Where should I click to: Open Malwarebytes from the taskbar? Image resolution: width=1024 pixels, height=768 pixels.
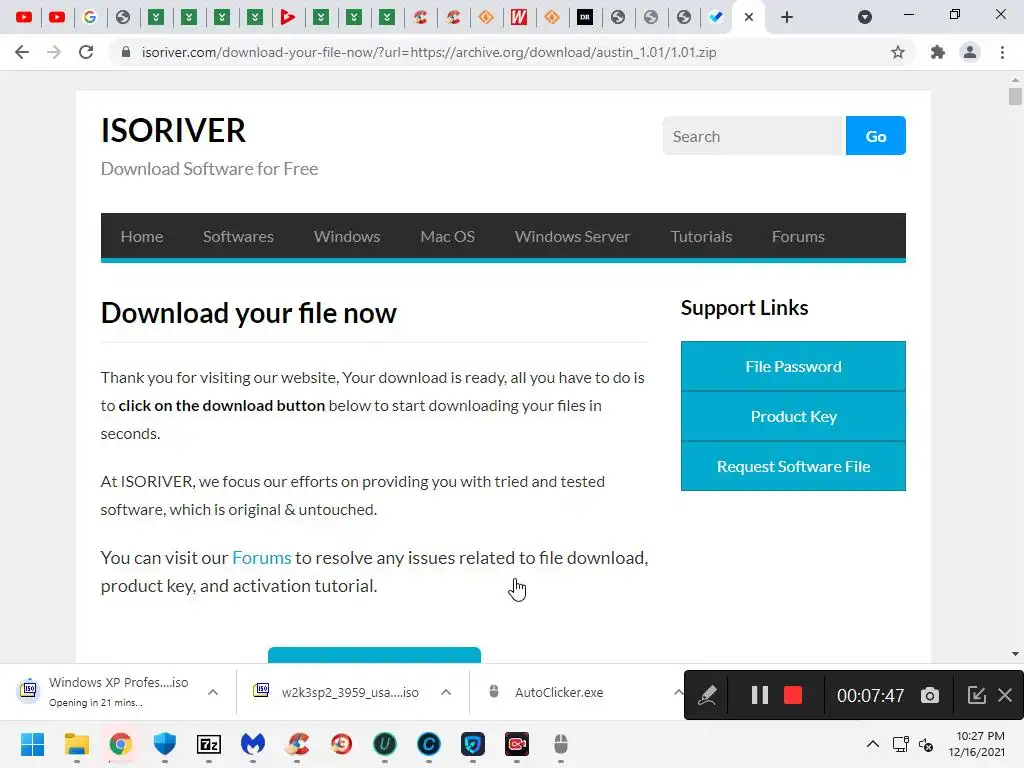pyautogui.click(x=253, y=744)
